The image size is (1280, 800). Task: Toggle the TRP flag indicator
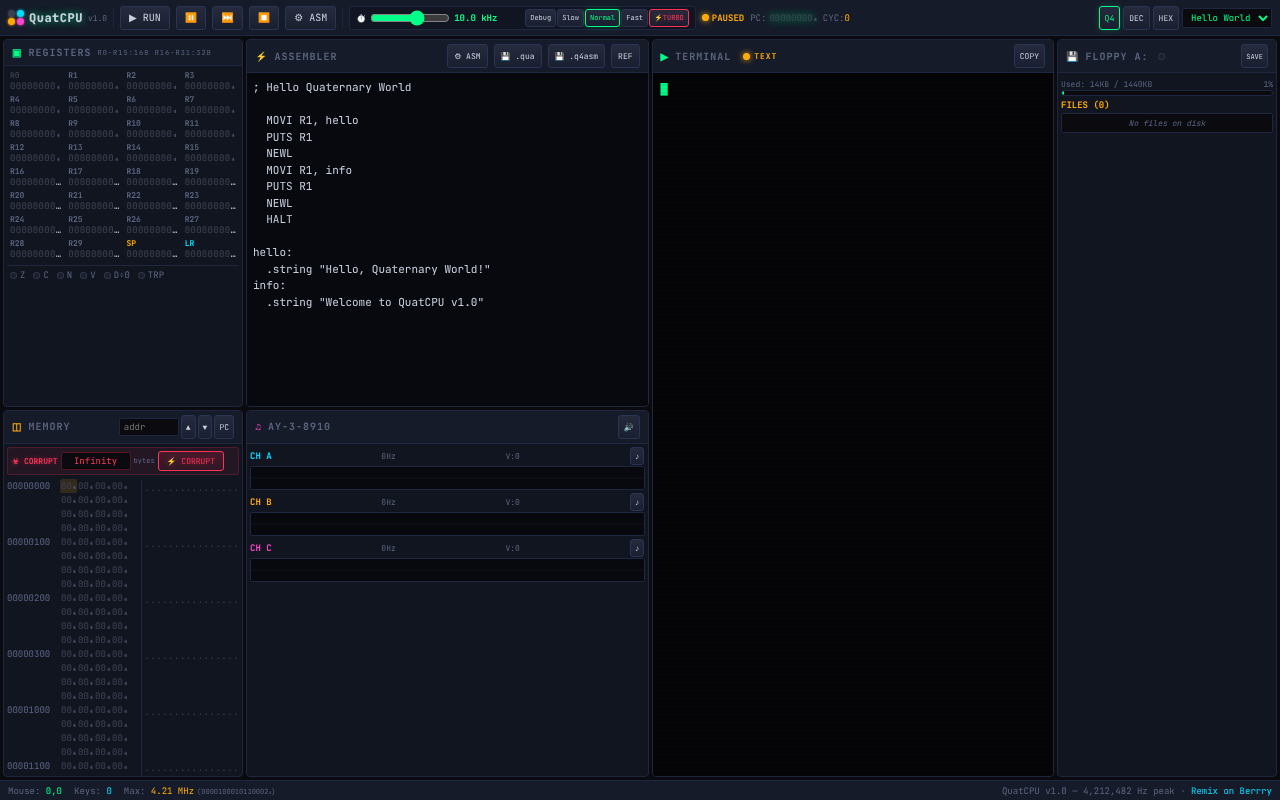pyautogui.click(x=151, y=275)
